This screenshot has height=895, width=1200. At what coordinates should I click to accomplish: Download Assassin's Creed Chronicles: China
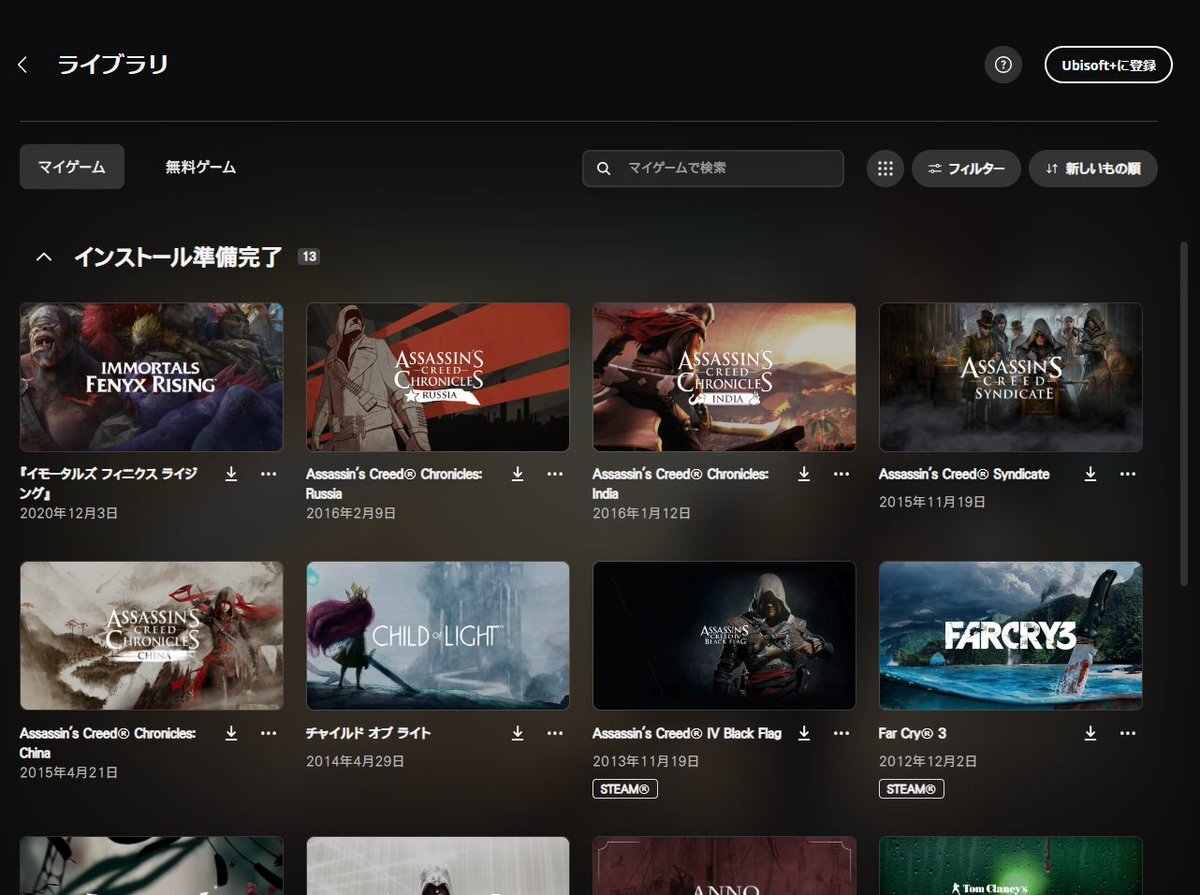coord(231,733)
